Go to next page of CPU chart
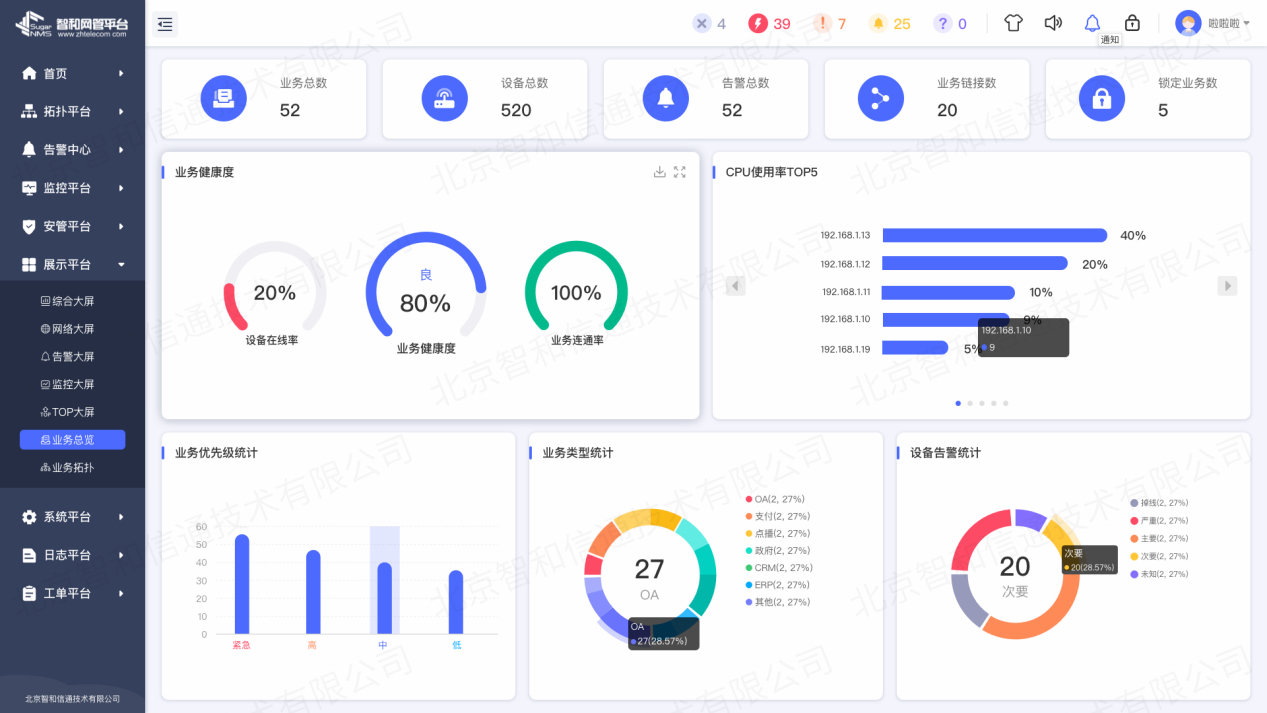This screenshot has height=713, width=1267. 1227,286
